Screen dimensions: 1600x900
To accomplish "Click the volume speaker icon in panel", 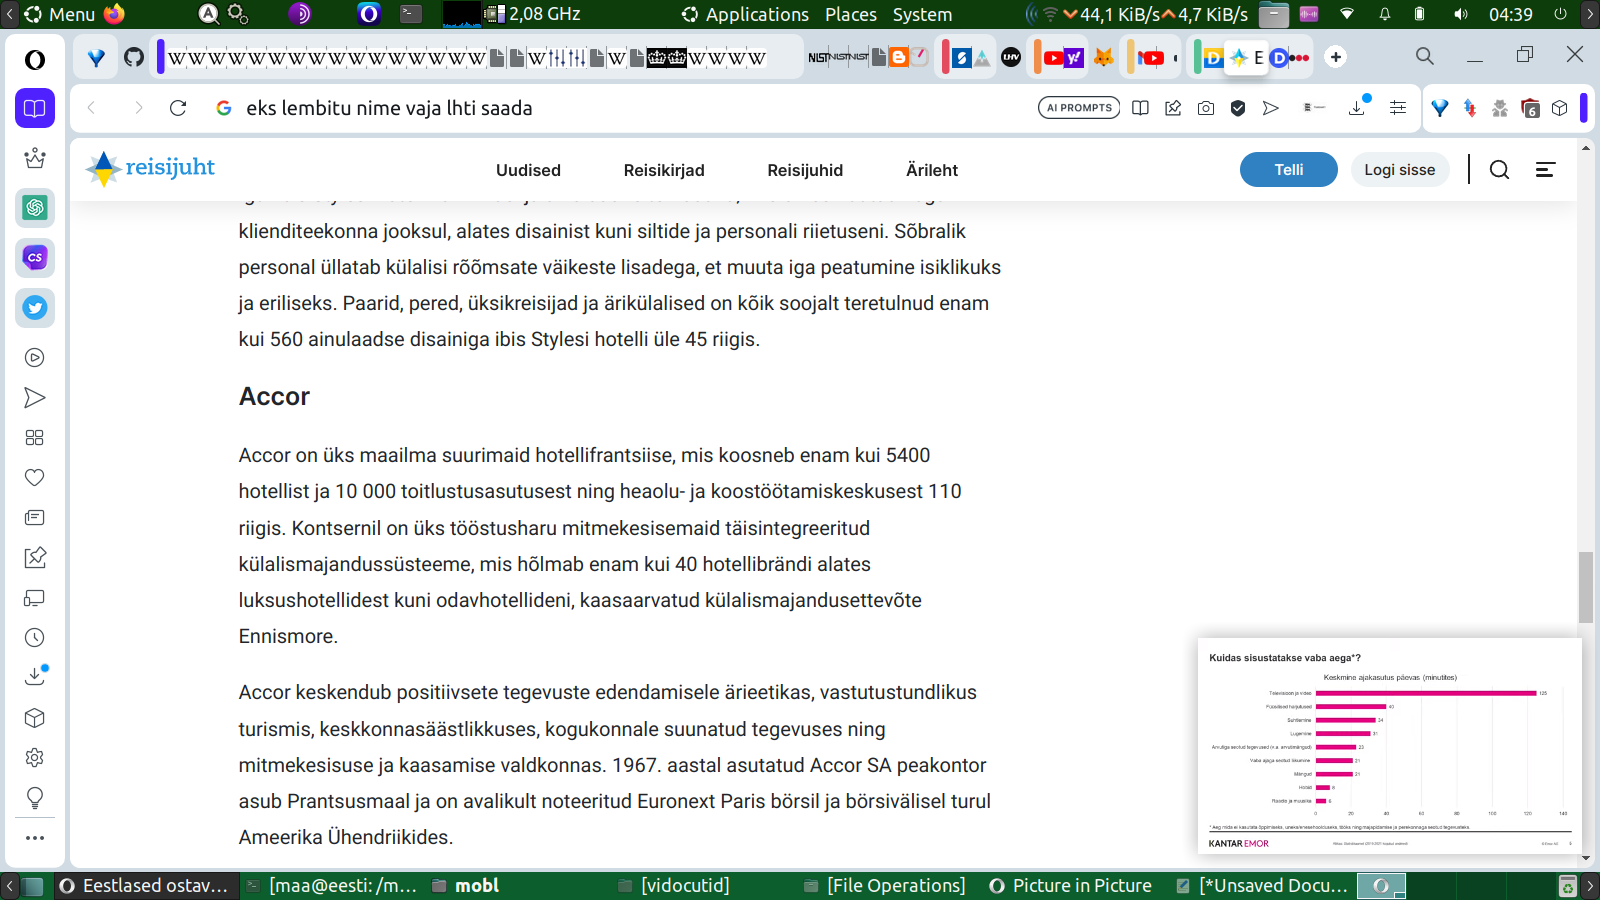I will pyautogui.click(x=1461, y=14).
